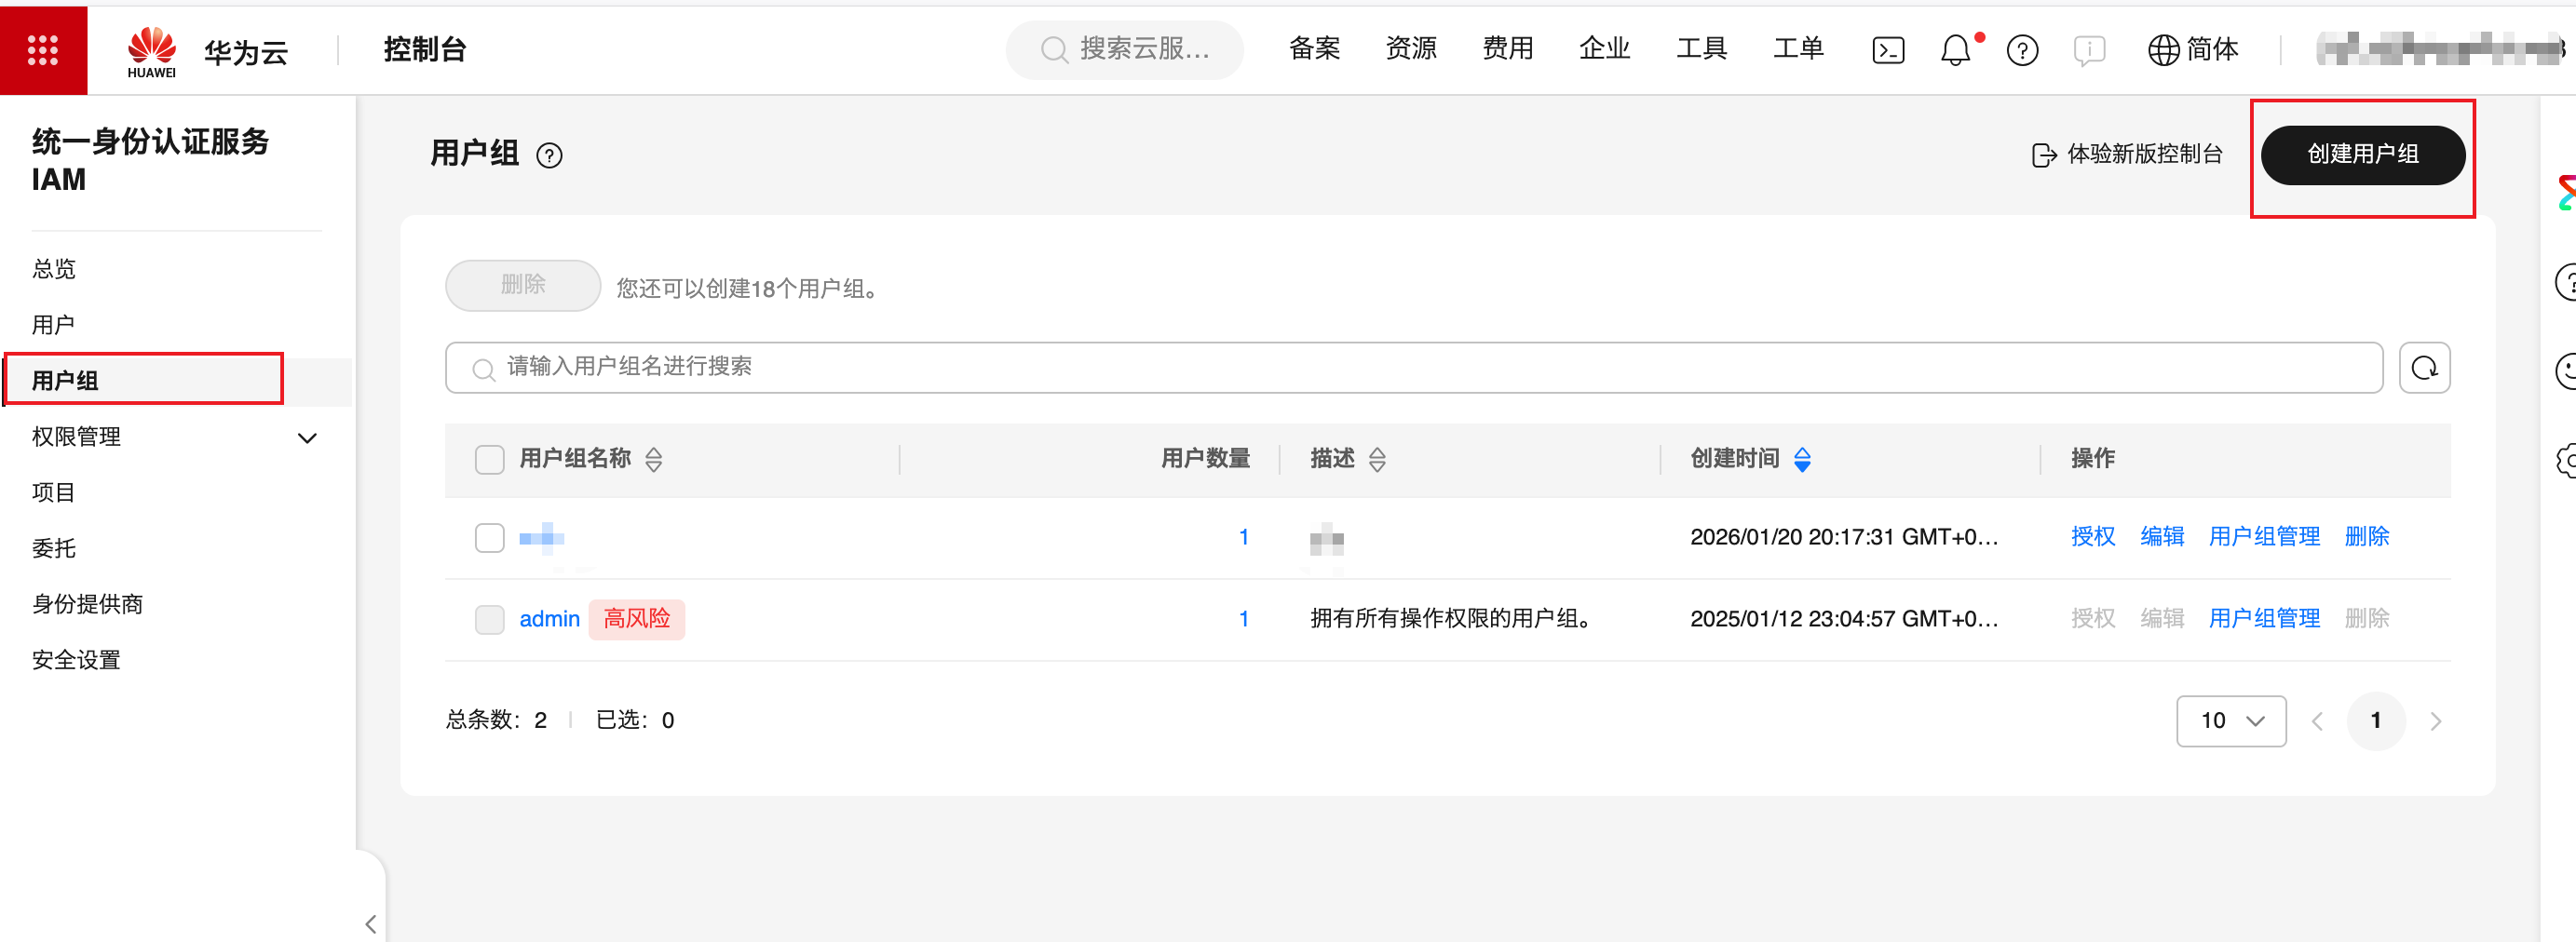Click the 创建用户组 button
2576x942 pixels.
(x=2362, y=155)
